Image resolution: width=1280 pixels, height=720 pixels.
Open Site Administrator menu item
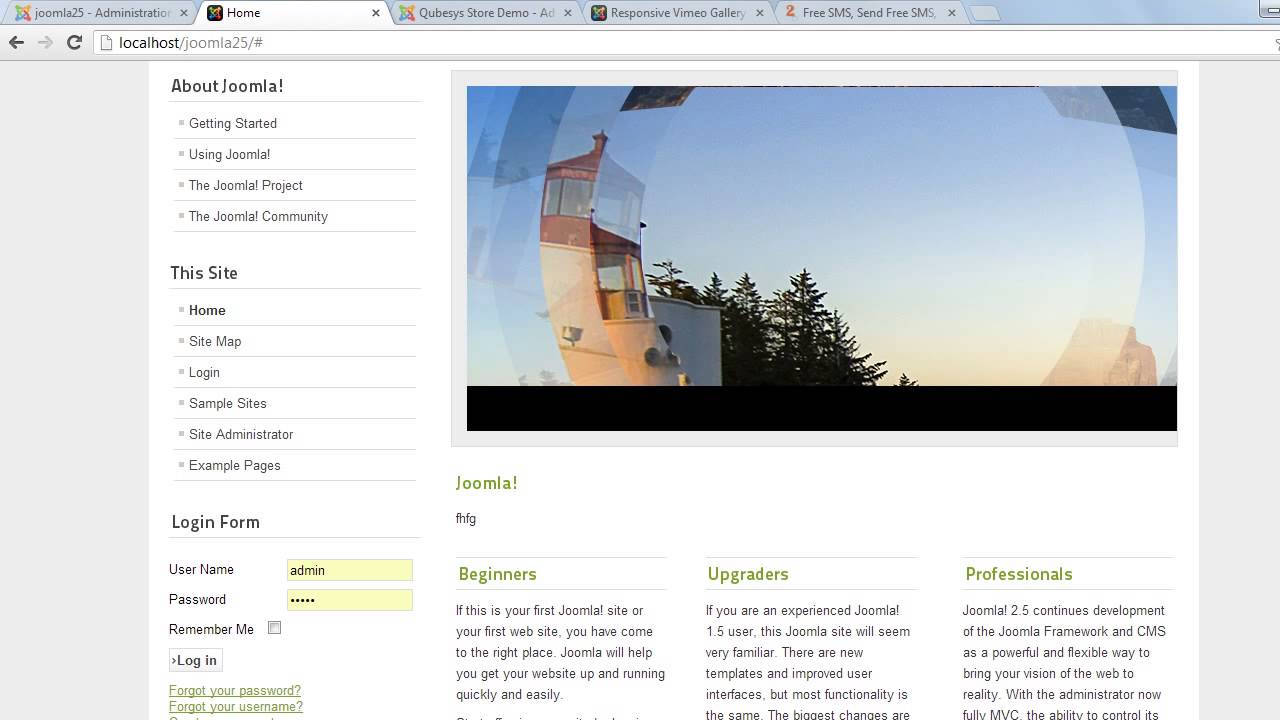241,434
